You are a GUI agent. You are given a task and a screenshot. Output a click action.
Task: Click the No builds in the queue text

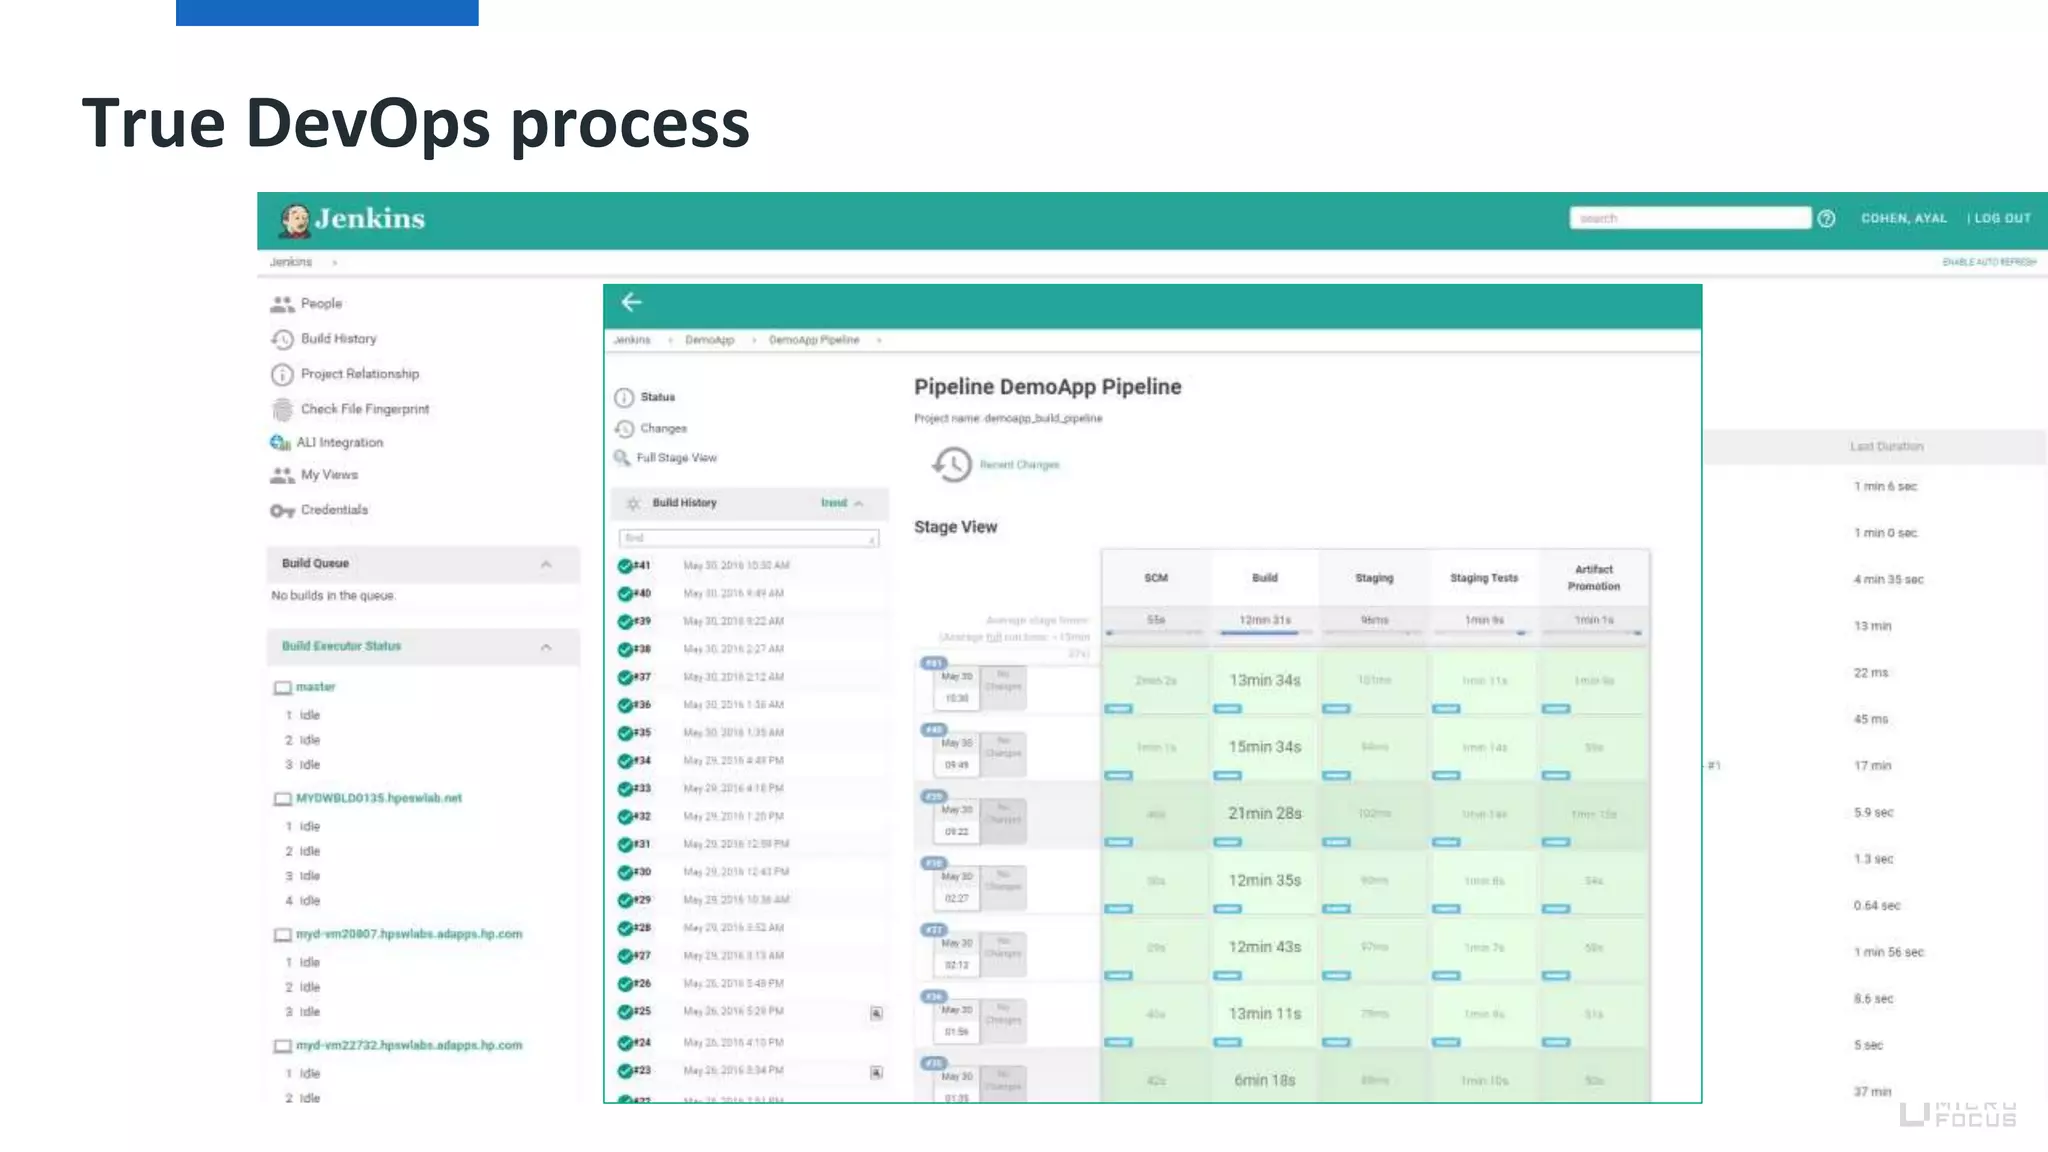[x=333, y=596]
